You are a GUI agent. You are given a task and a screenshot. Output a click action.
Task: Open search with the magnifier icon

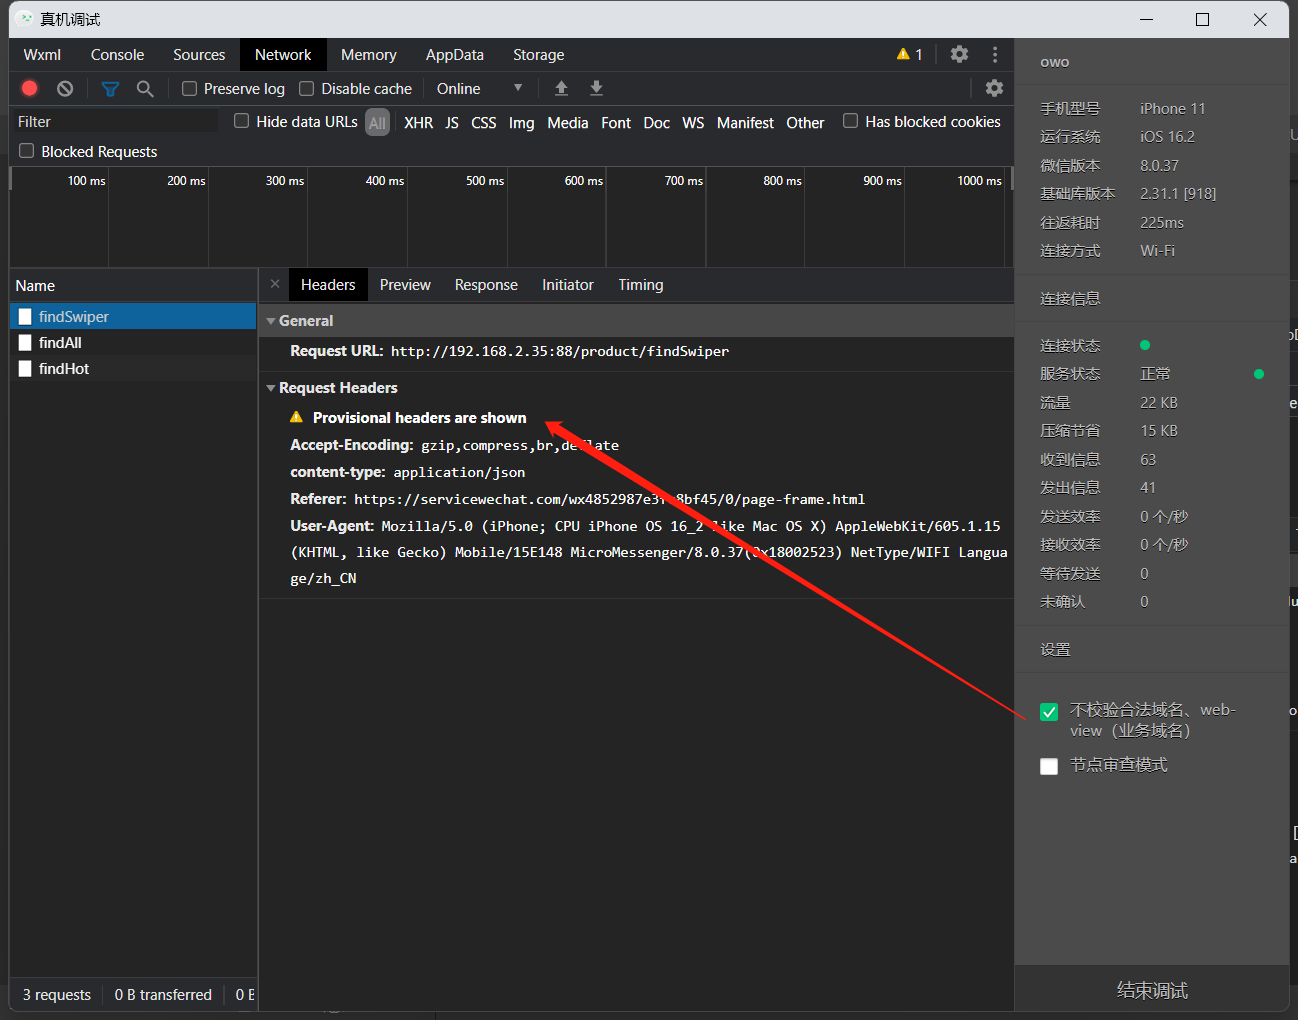(x=145, y=88)
